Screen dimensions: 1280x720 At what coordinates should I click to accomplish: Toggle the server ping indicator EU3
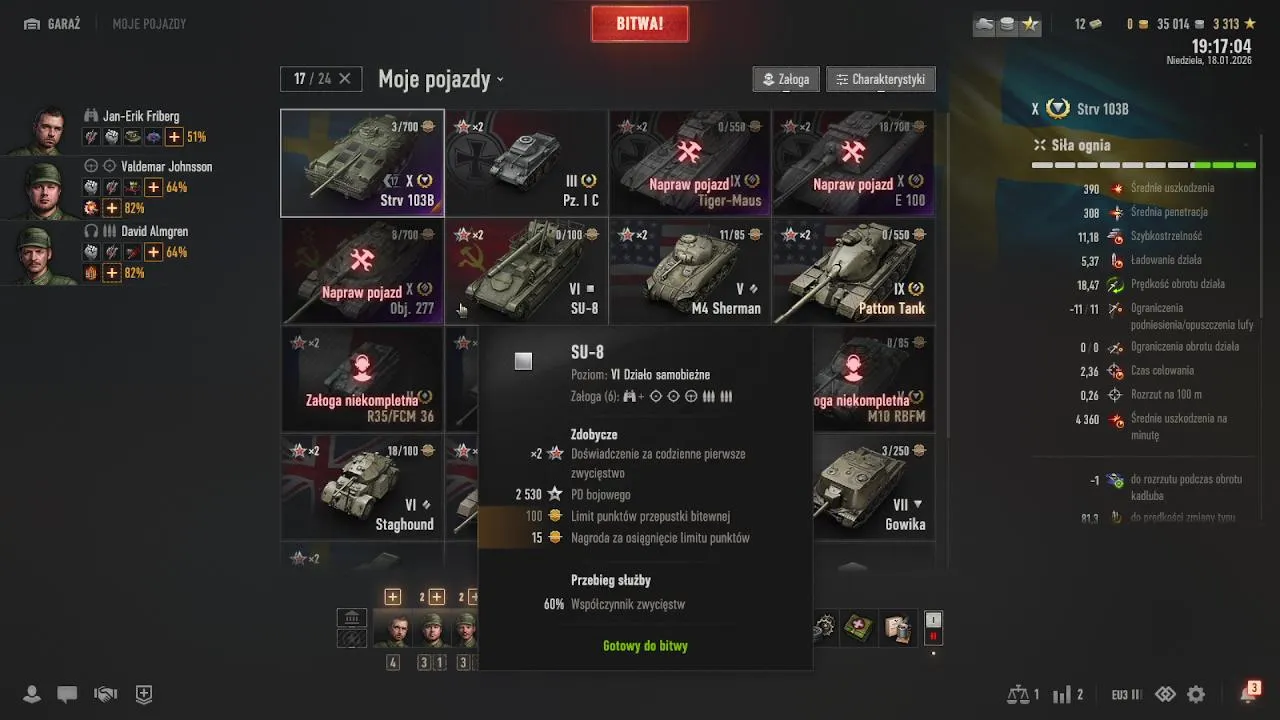(x=1126, y=694)
